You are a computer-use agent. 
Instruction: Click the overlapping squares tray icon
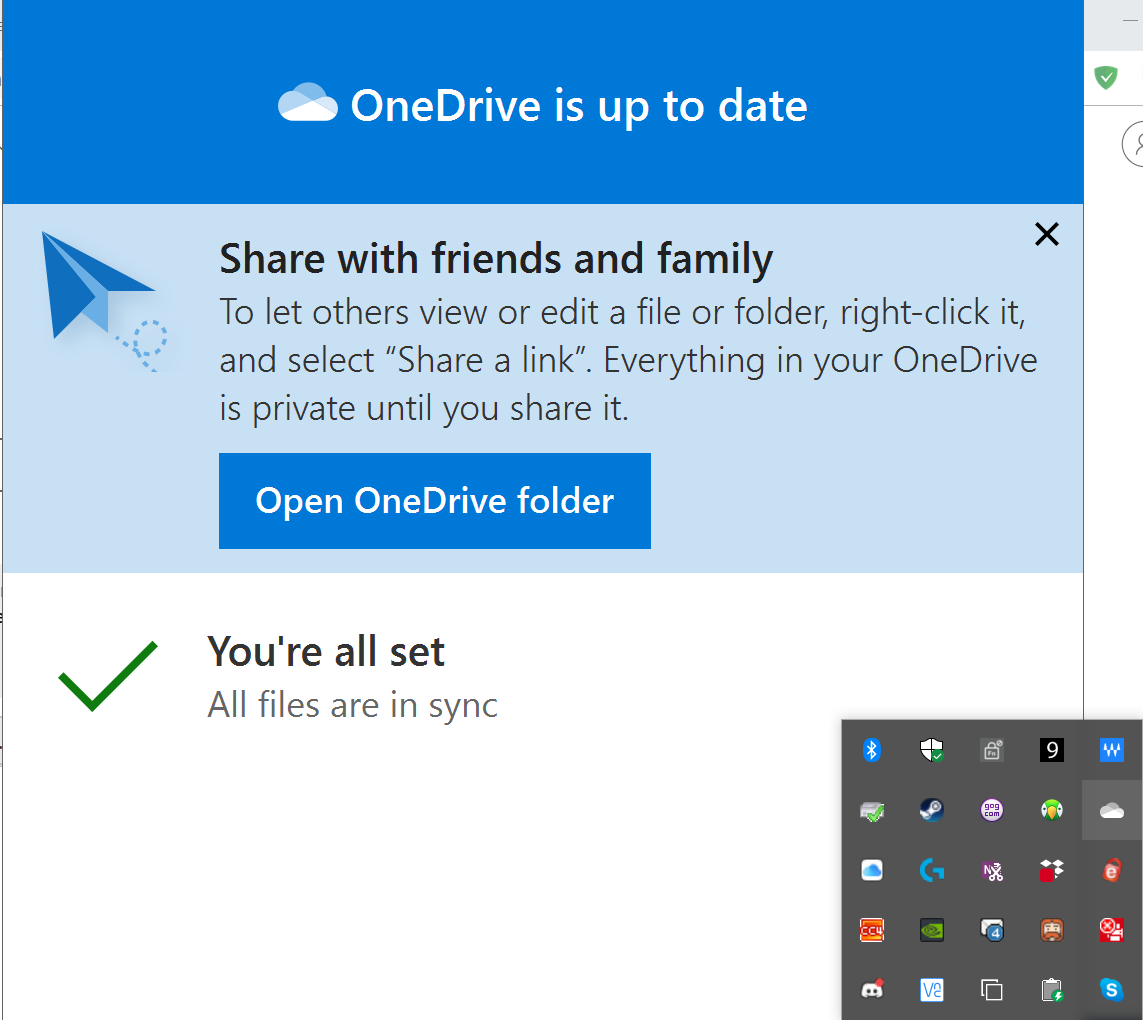[x=992, y=990]
